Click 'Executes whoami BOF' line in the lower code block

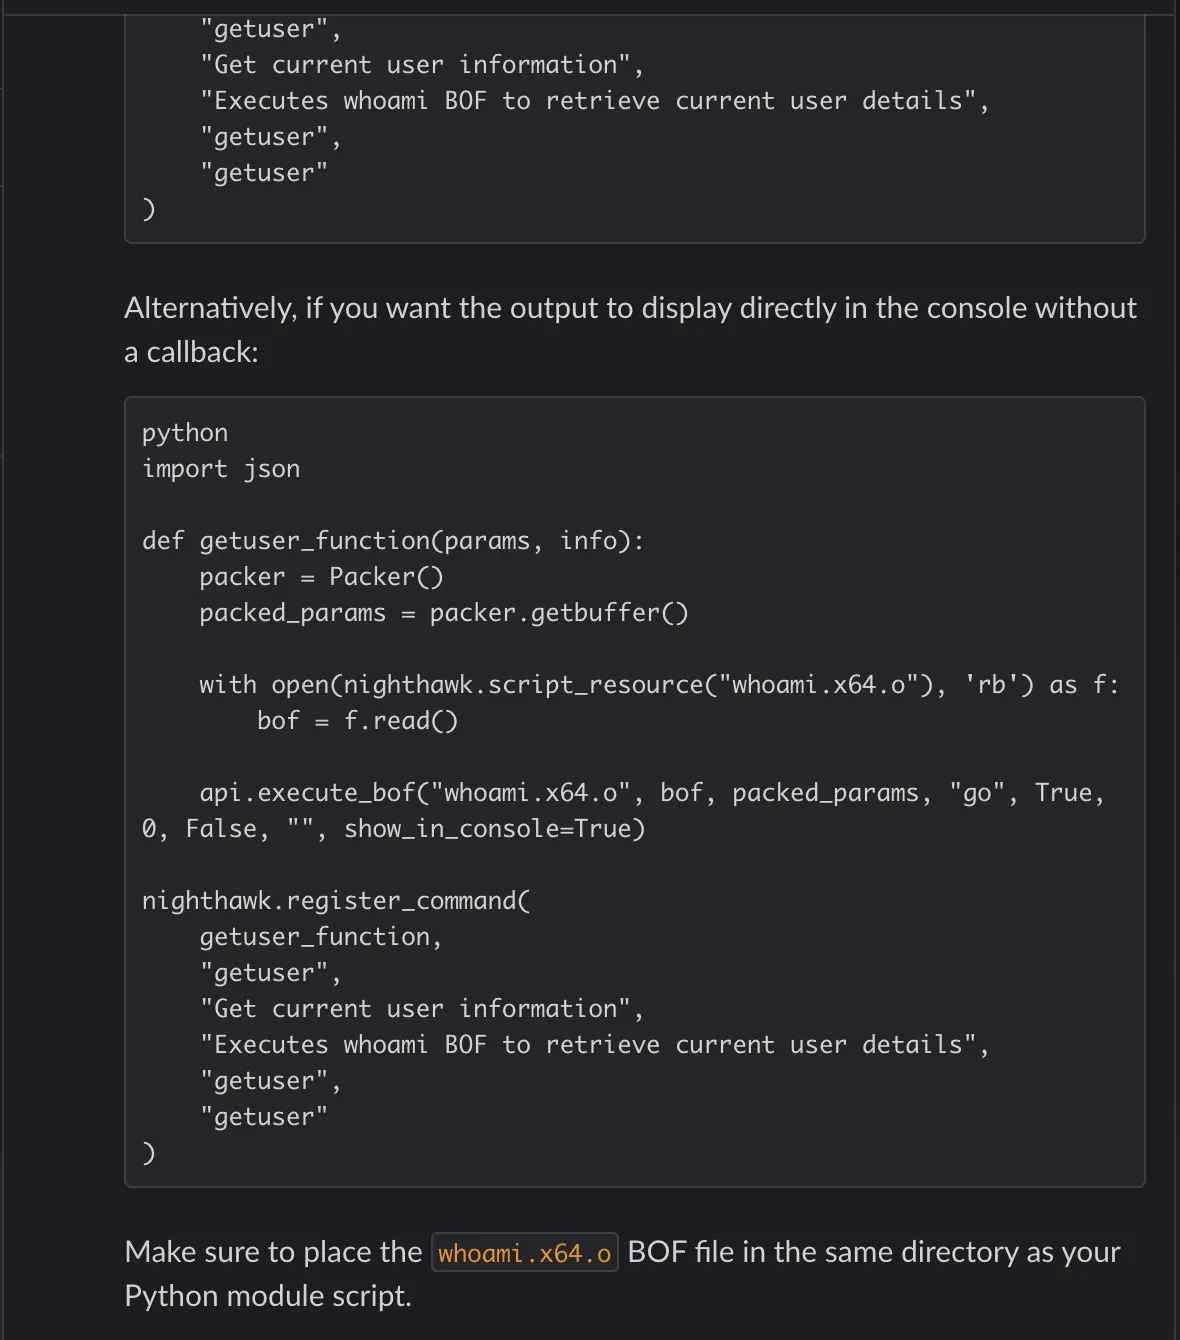(x=594, y=1045)
